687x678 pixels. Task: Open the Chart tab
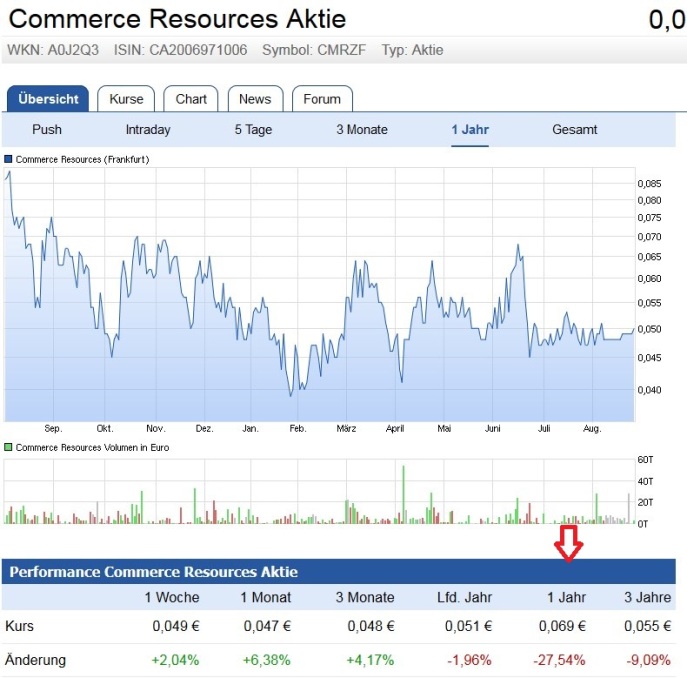pos(191,99)
